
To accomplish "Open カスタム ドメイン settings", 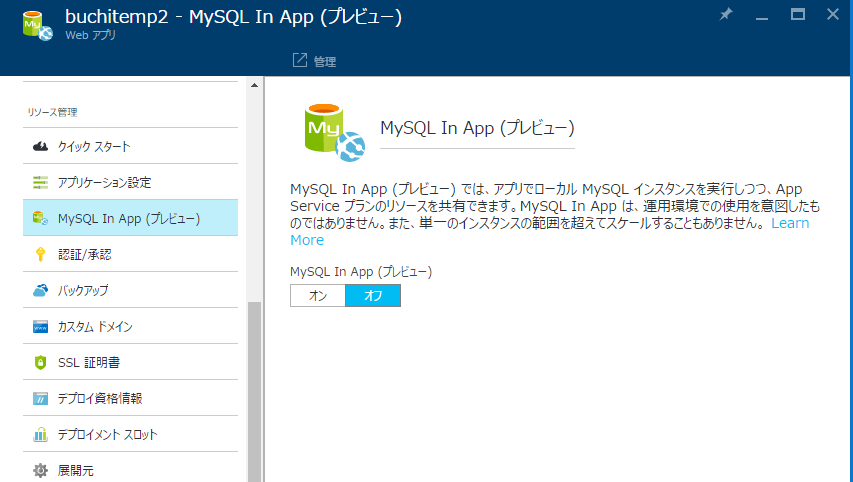I will (131, 326).
